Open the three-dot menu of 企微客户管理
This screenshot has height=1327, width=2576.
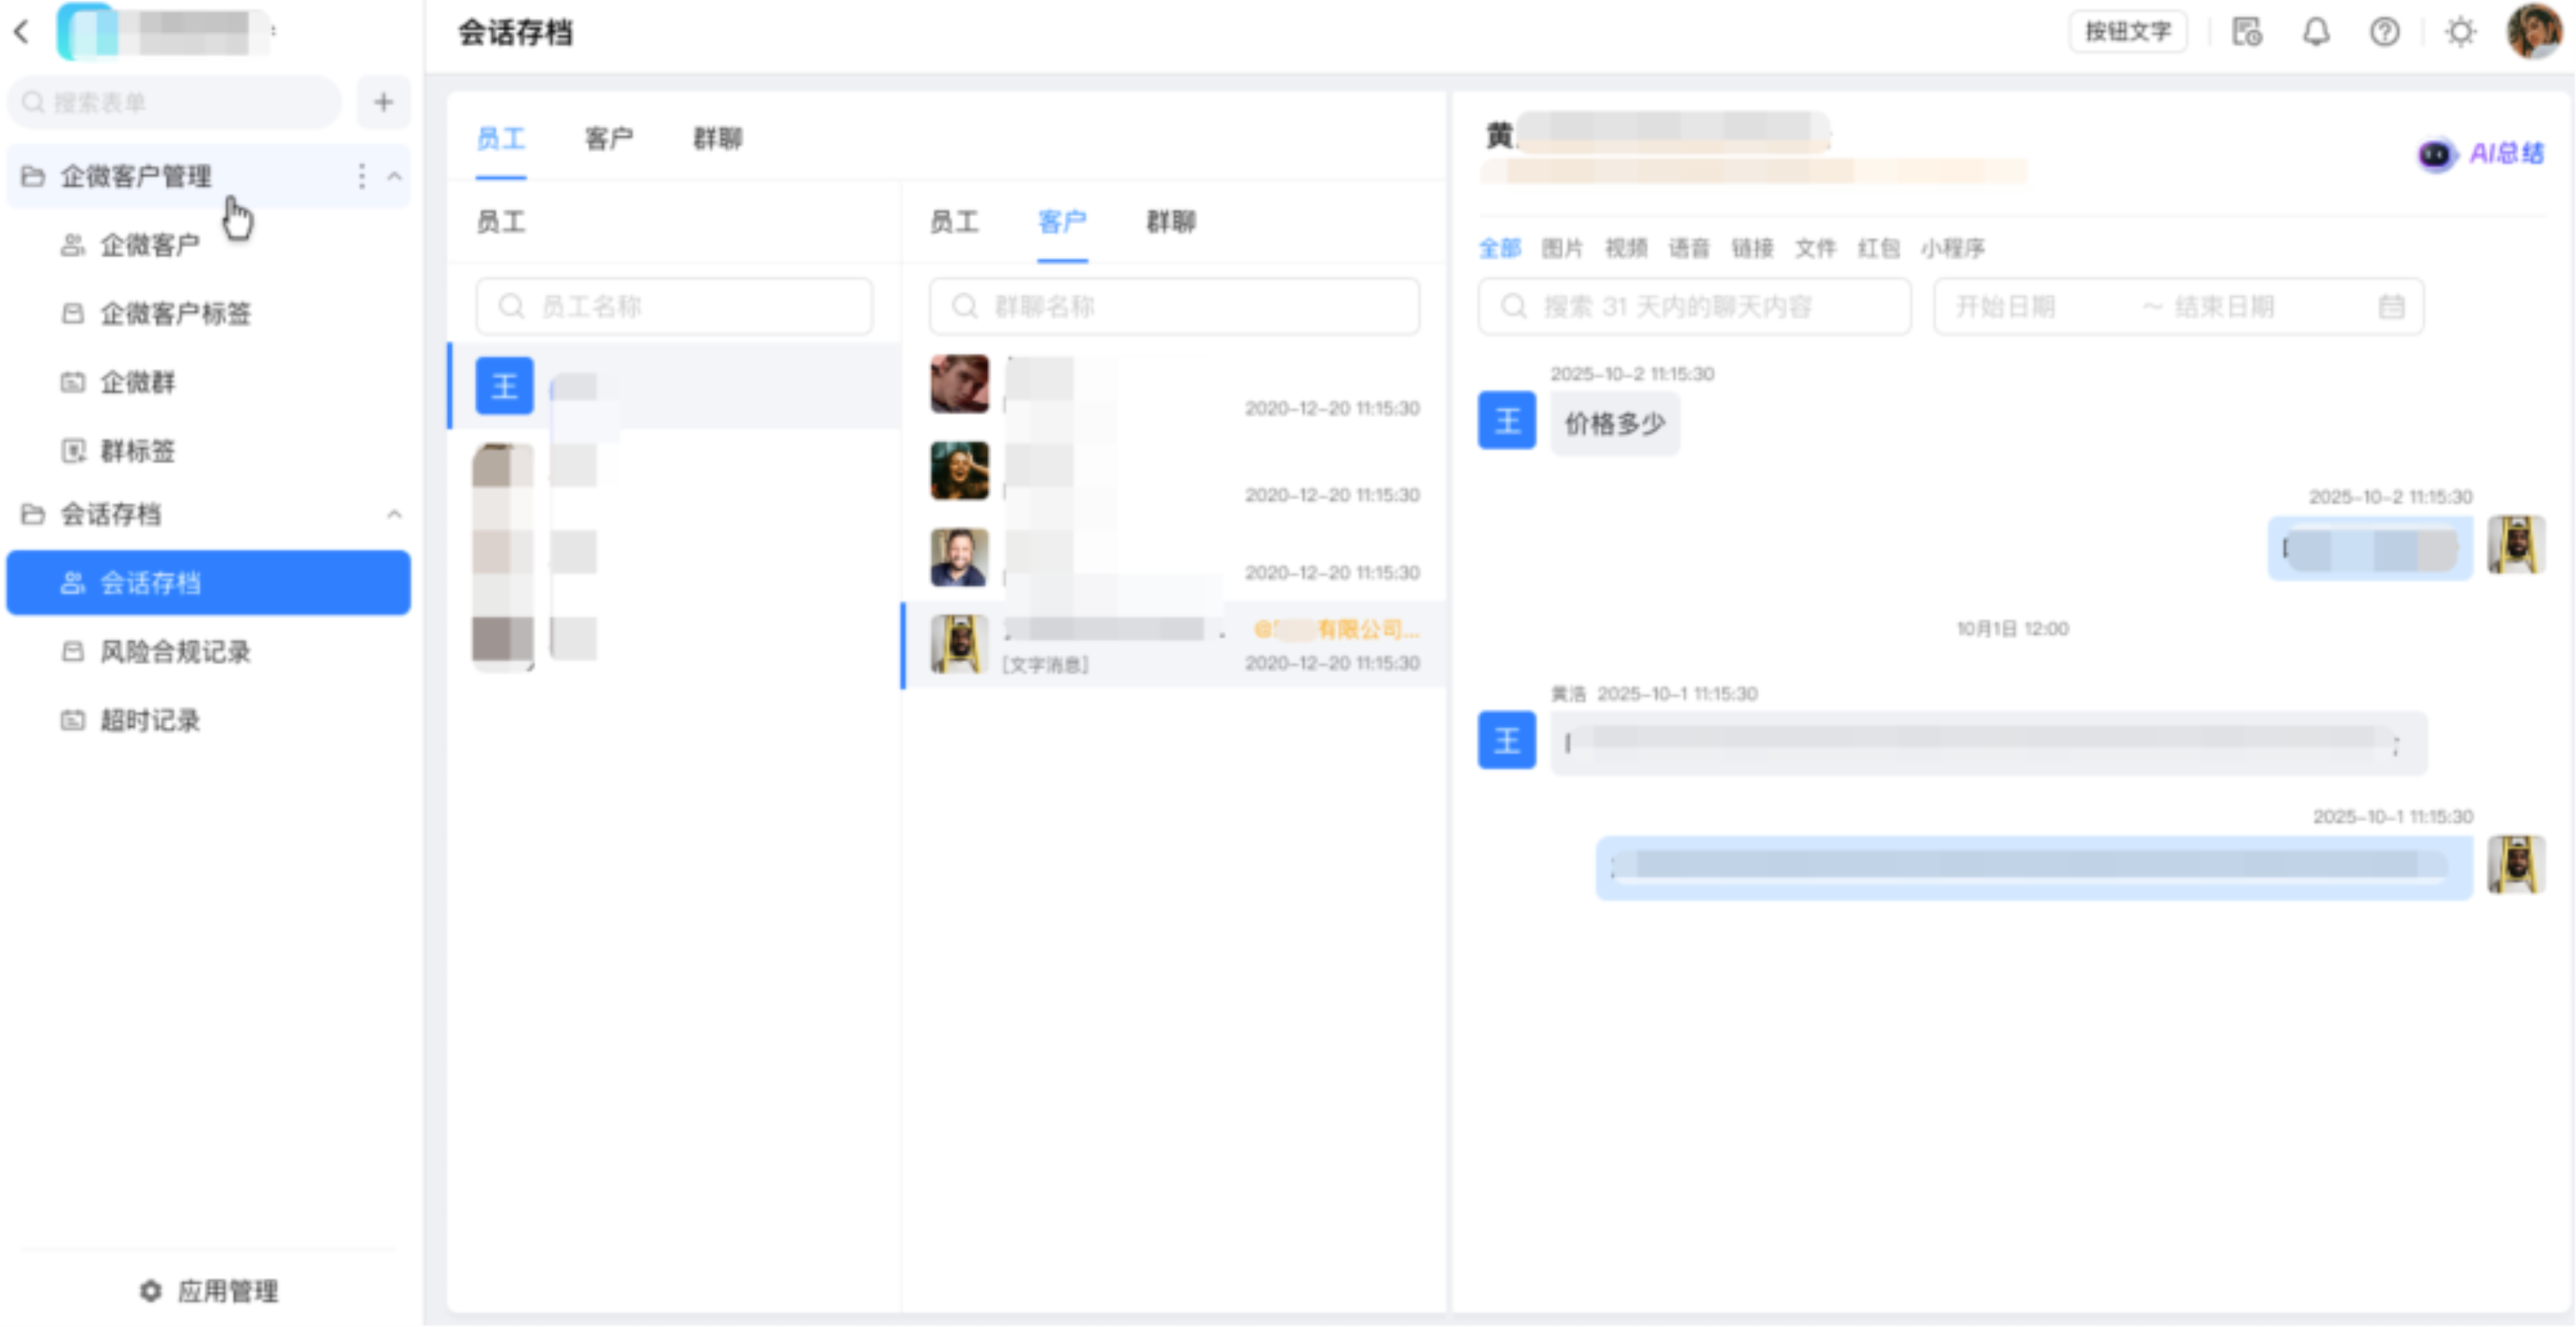click(x=362, y=177)
